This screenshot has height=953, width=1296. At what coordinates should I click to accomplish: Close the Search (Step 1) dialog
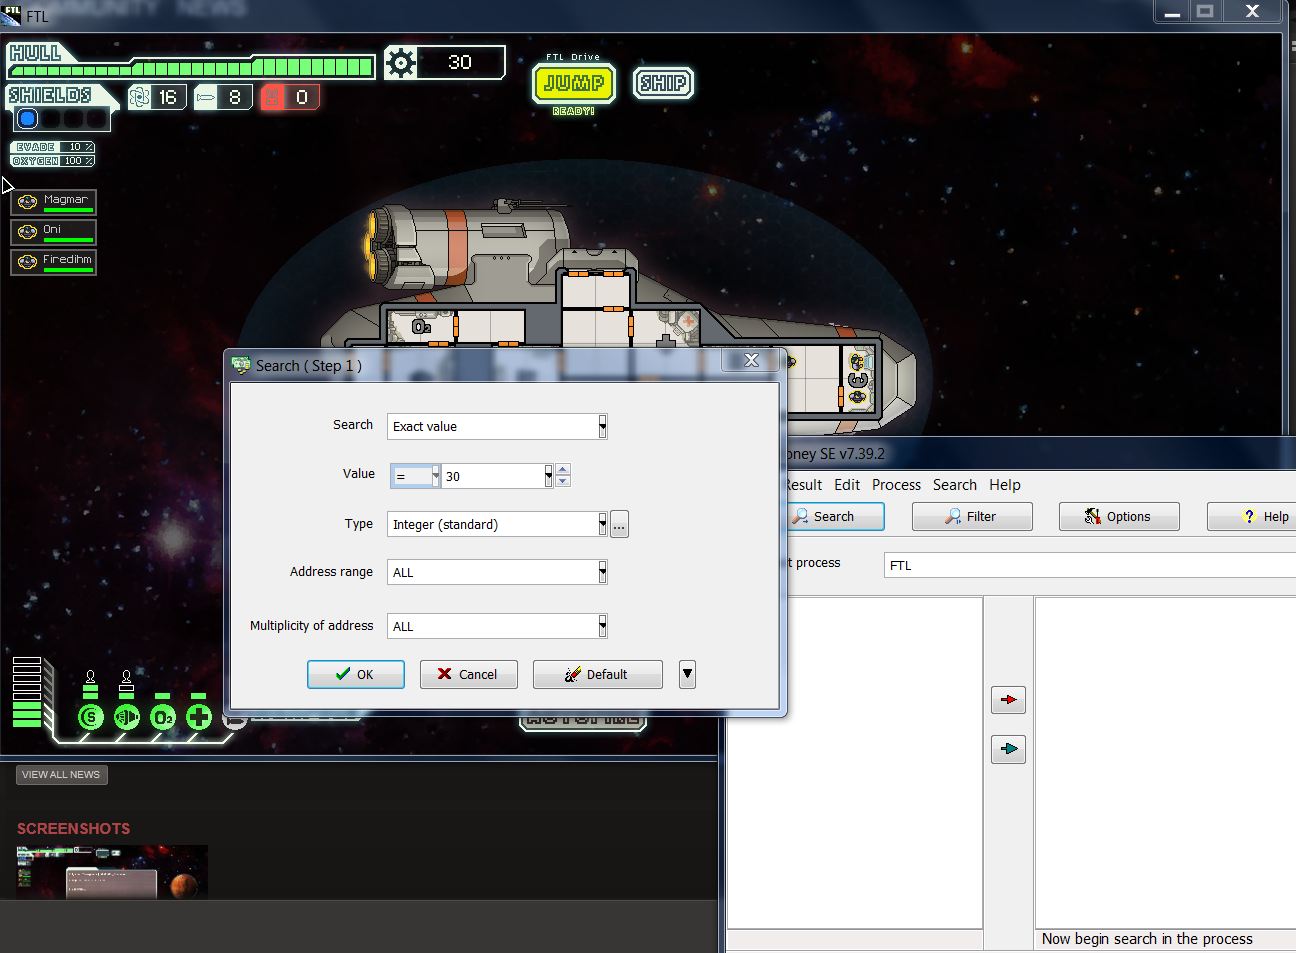pos(751,360)
